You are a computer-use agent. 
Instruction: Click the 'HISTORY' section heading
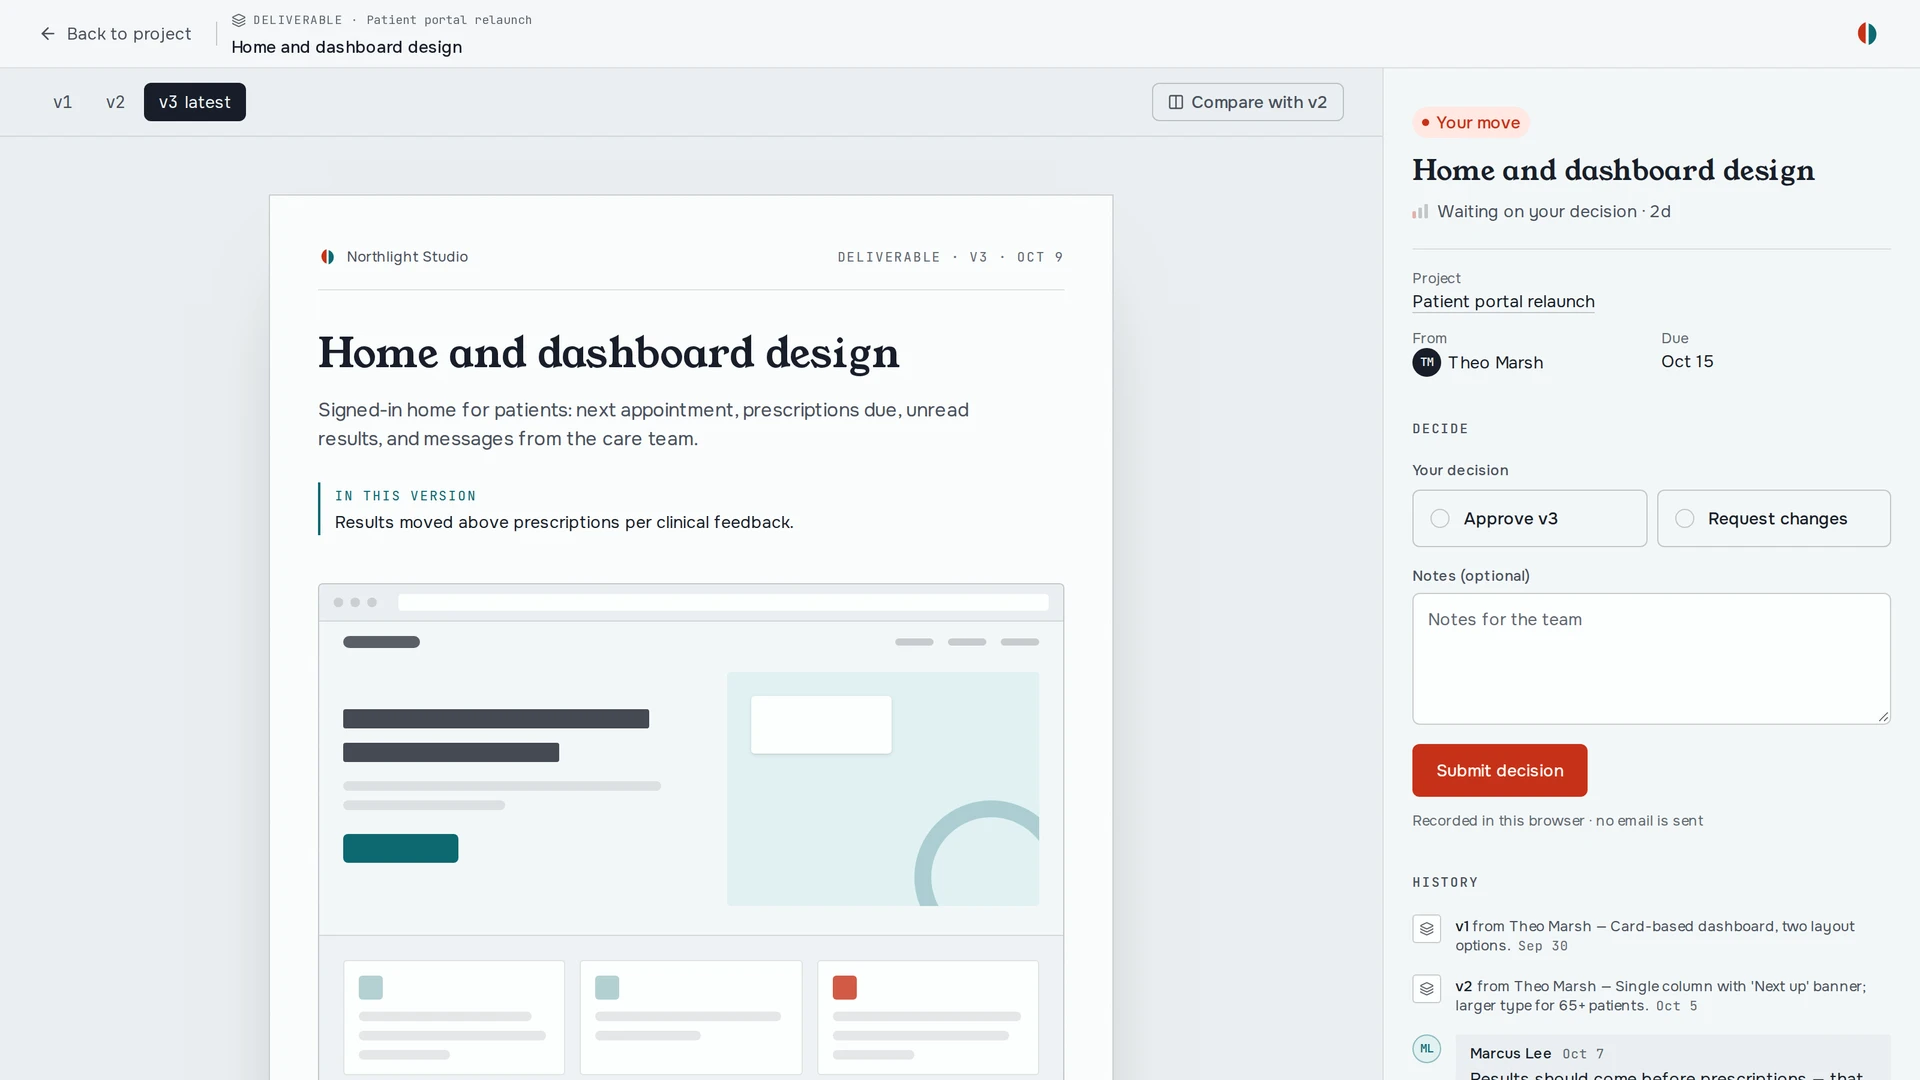click(1445, 882)
